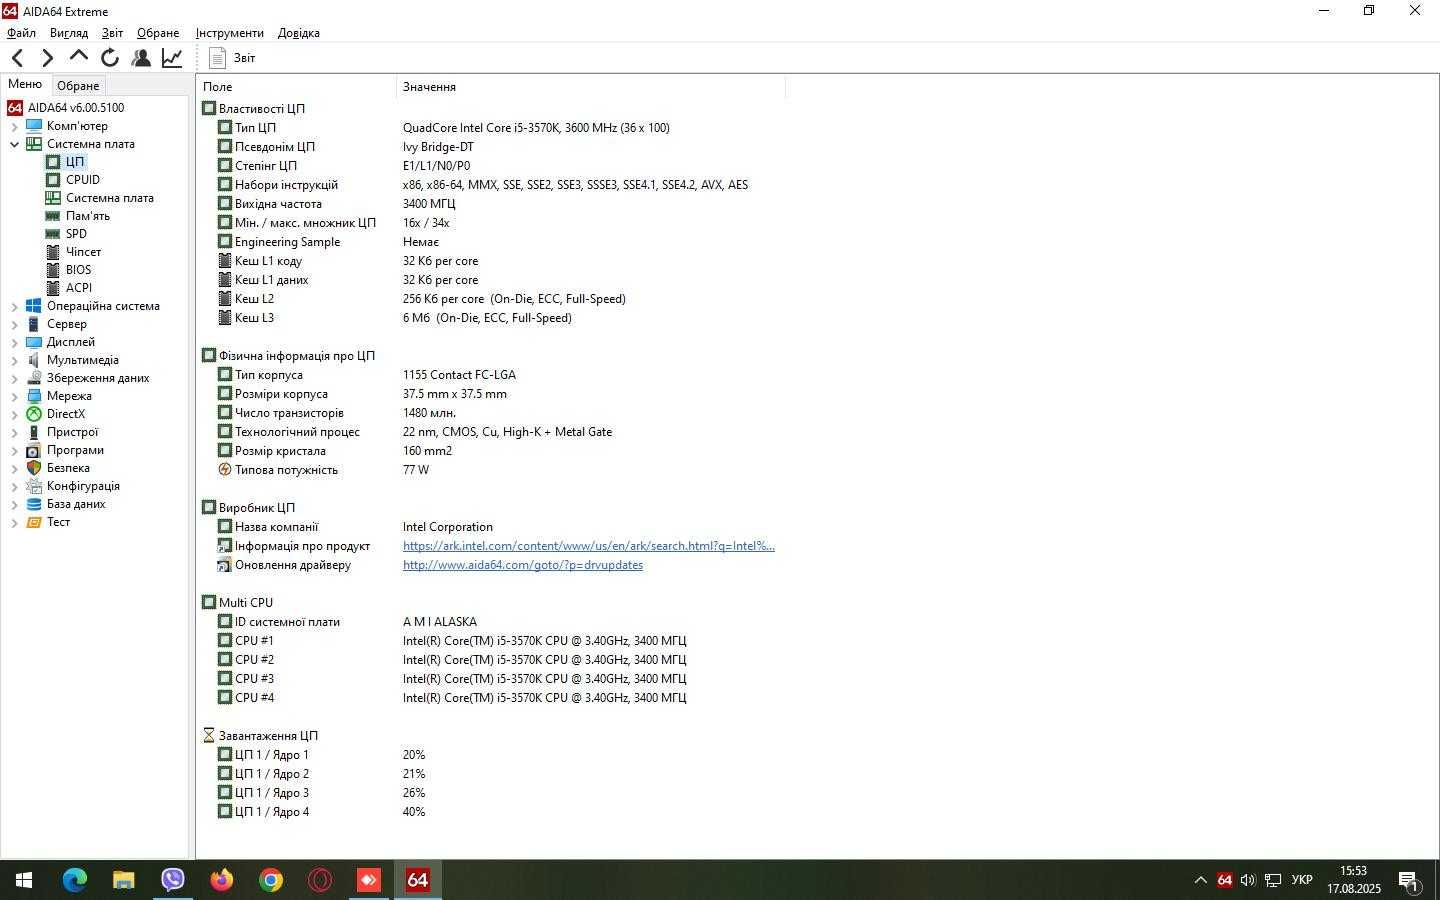Viewport: 1440px width, 900px height.
Task: Open the Обране menu in menu bar
Action: 158,33
